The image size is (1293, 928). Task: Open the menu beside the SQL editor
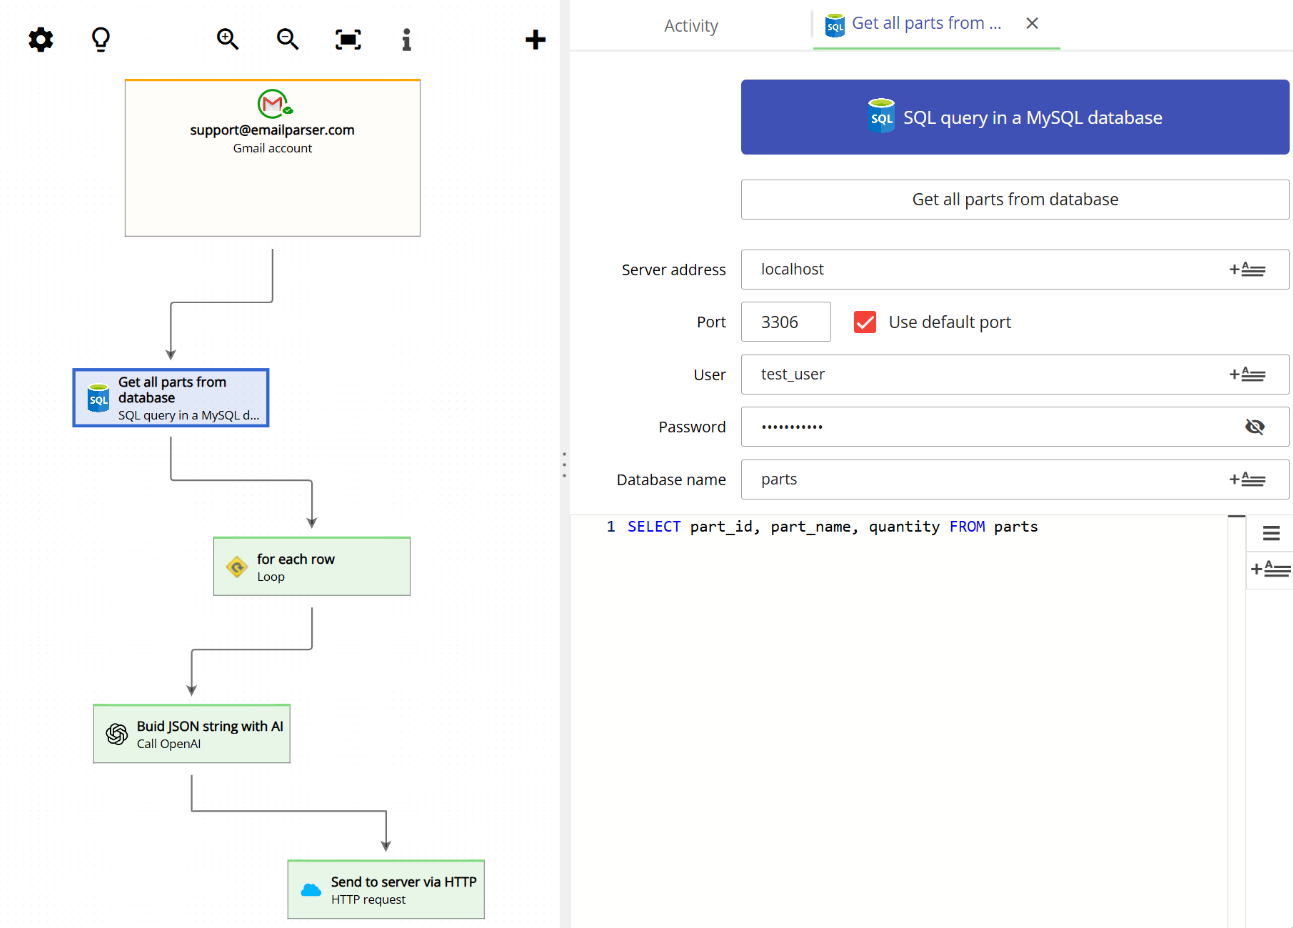pyautogui.click(x=1270, y=533)
